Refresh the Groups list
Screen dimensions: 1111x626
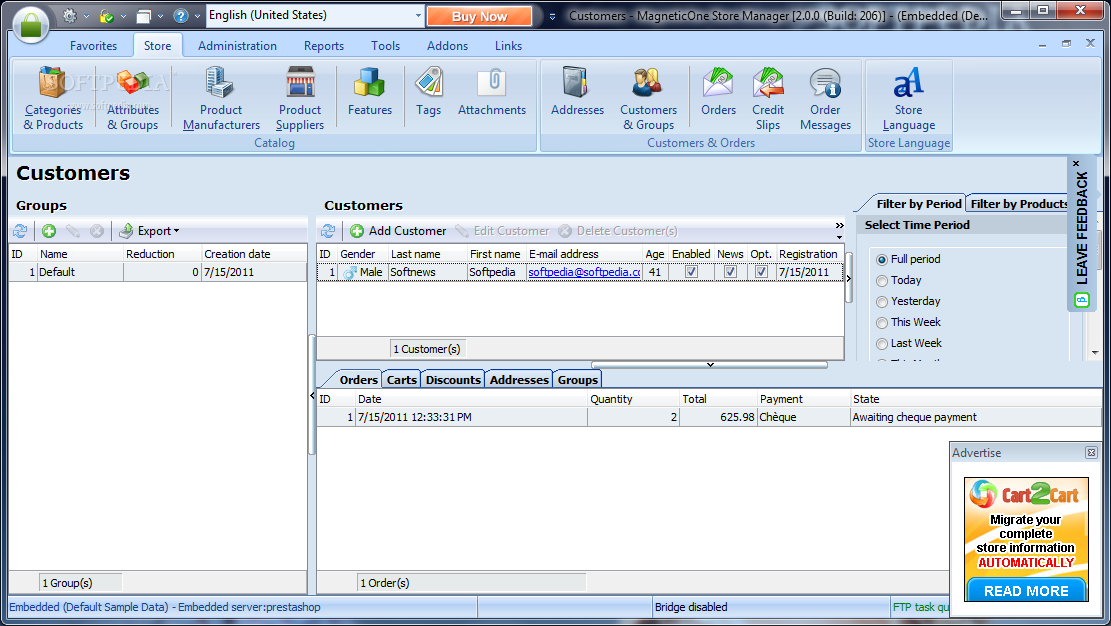[20, 230]
